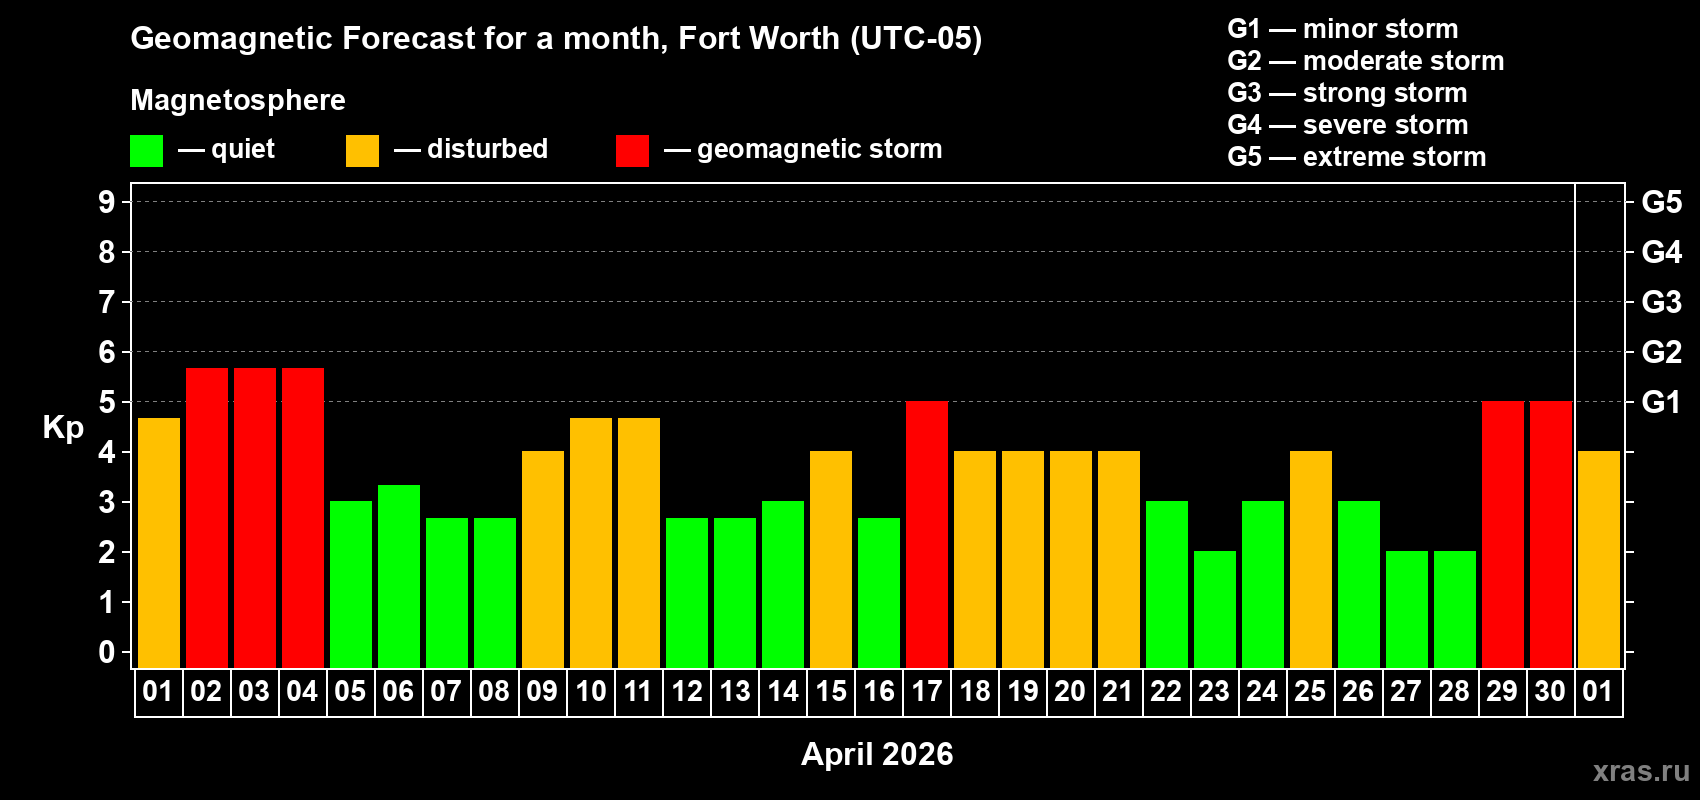
Task: Click the yellow bar for day 20
Action: coord(1071,560)
